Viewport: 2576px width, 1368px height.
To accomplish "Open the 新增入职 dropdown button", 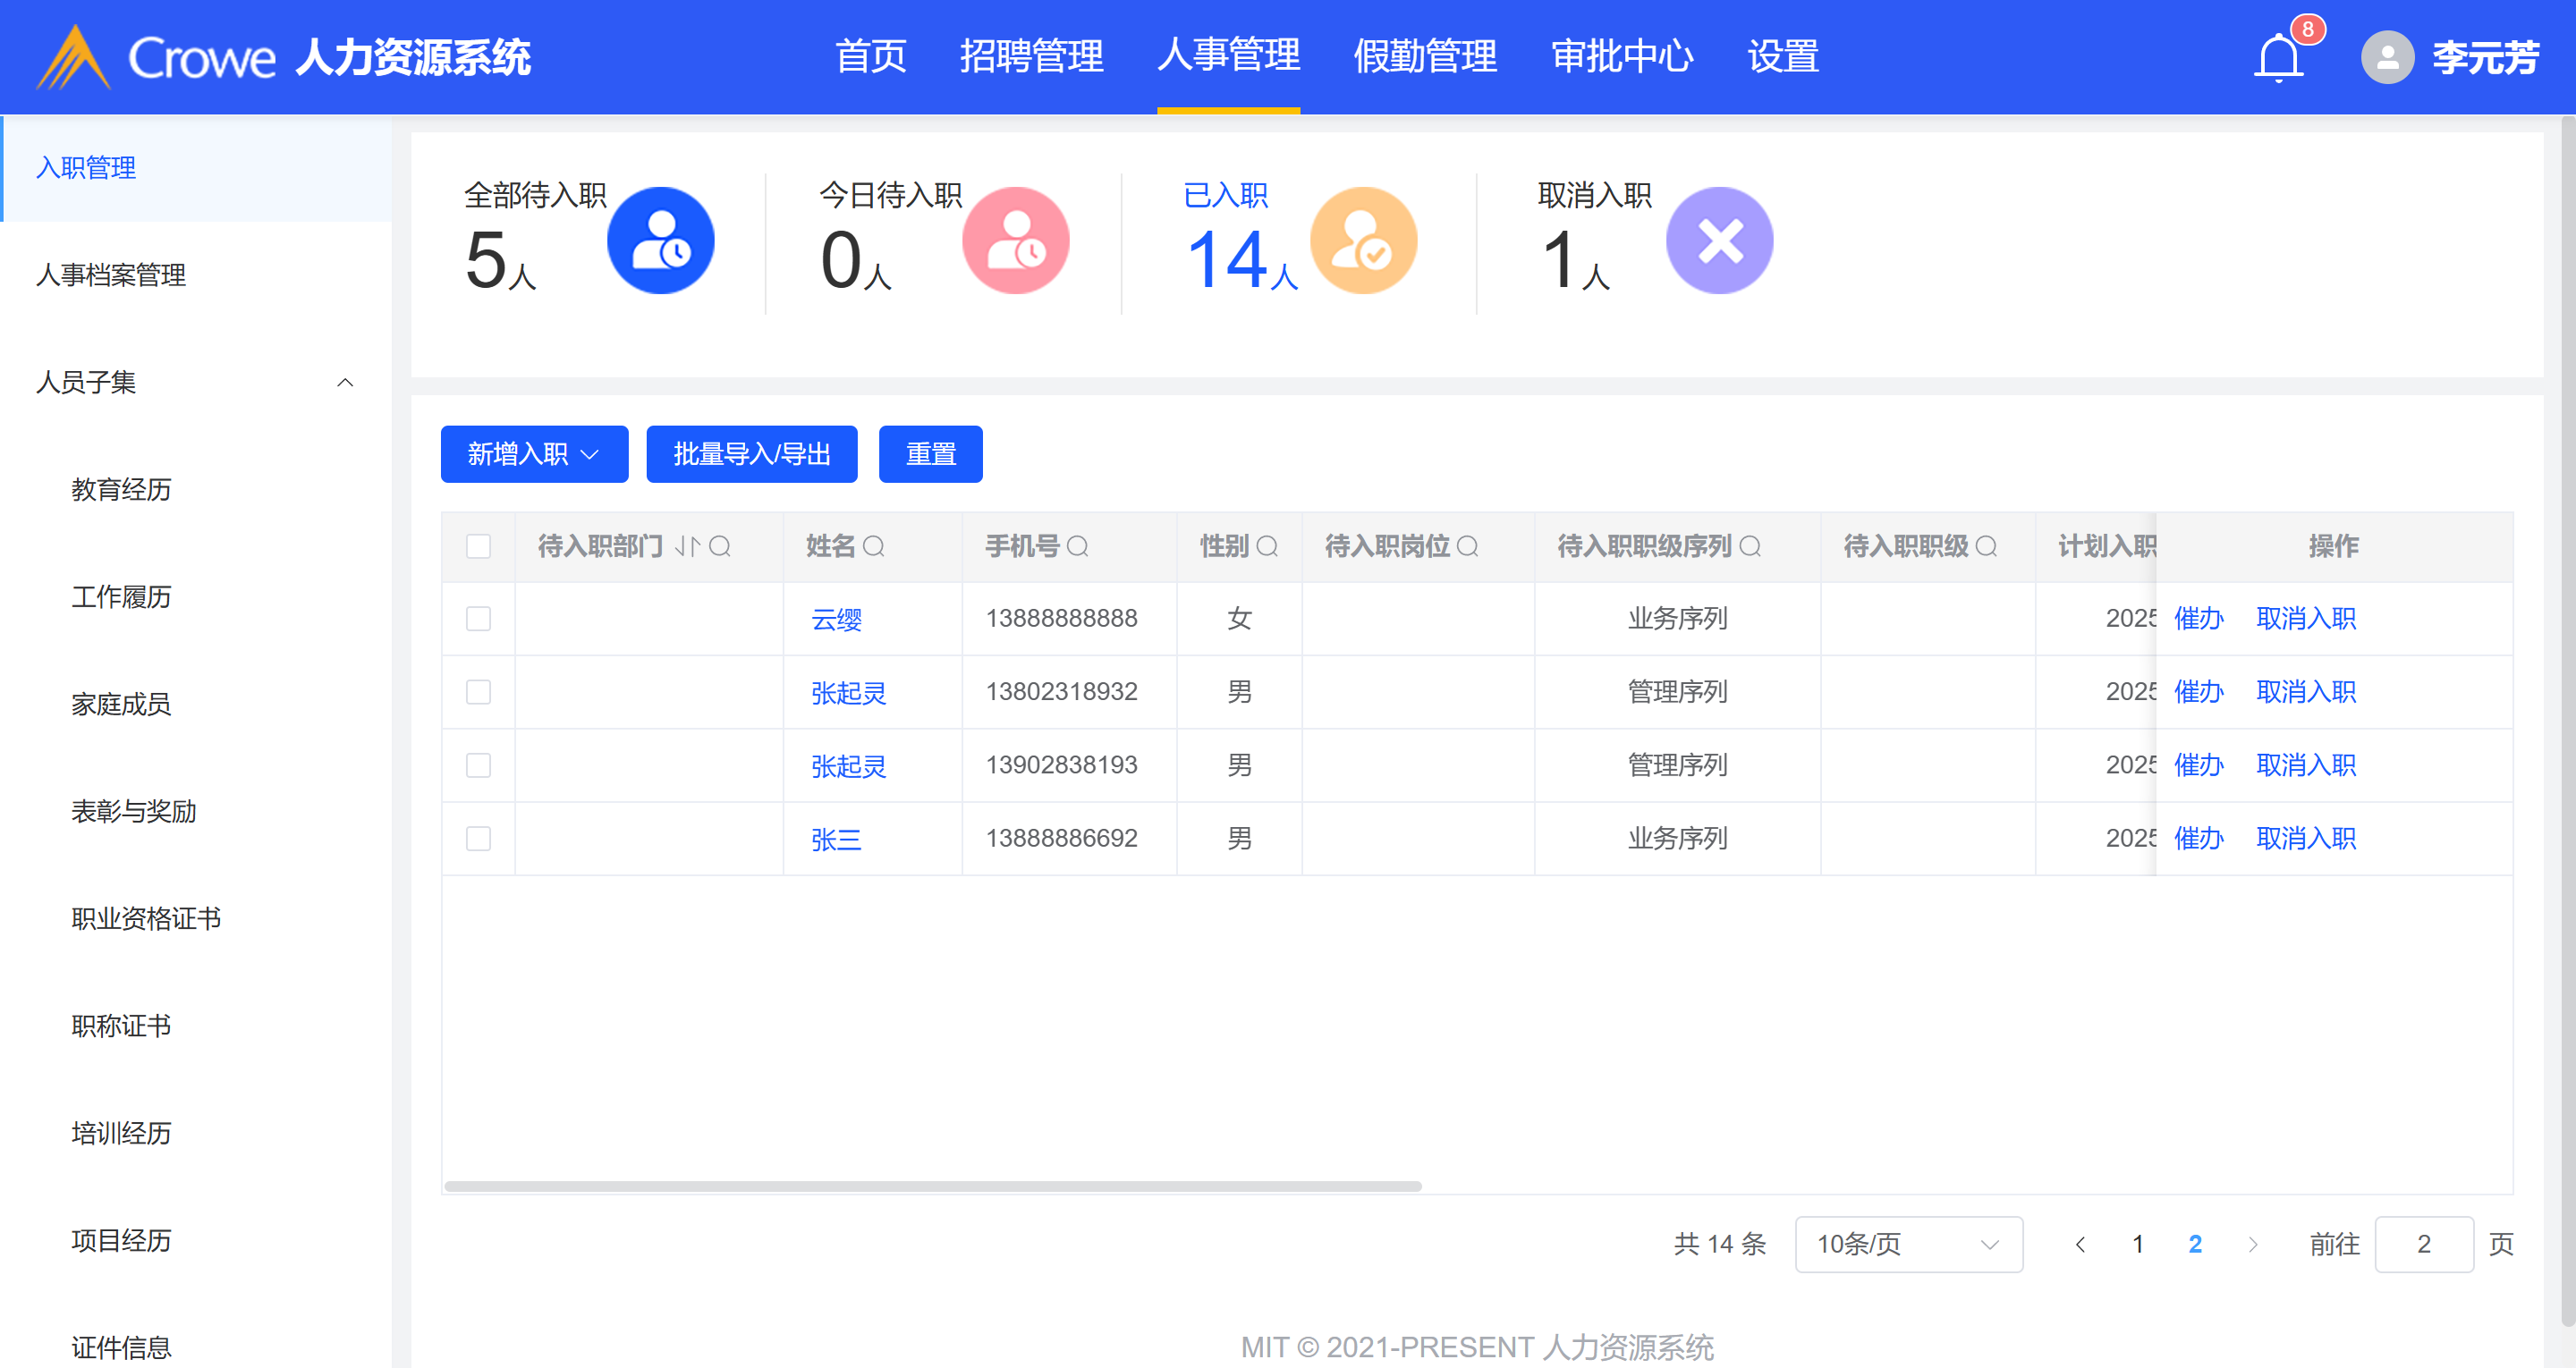I will (534, 454).
